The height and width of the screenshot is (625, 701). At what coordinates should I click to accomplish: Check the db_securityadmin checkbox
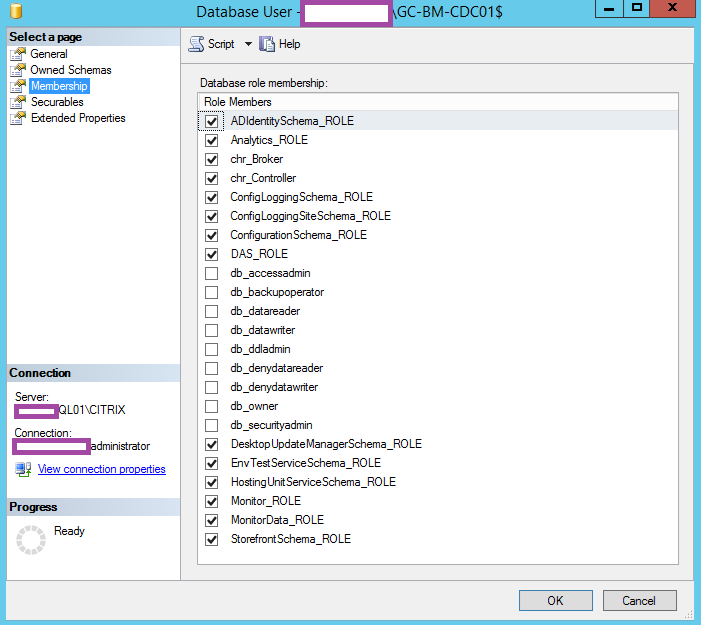pyautogui.click(x=211, y=425)
